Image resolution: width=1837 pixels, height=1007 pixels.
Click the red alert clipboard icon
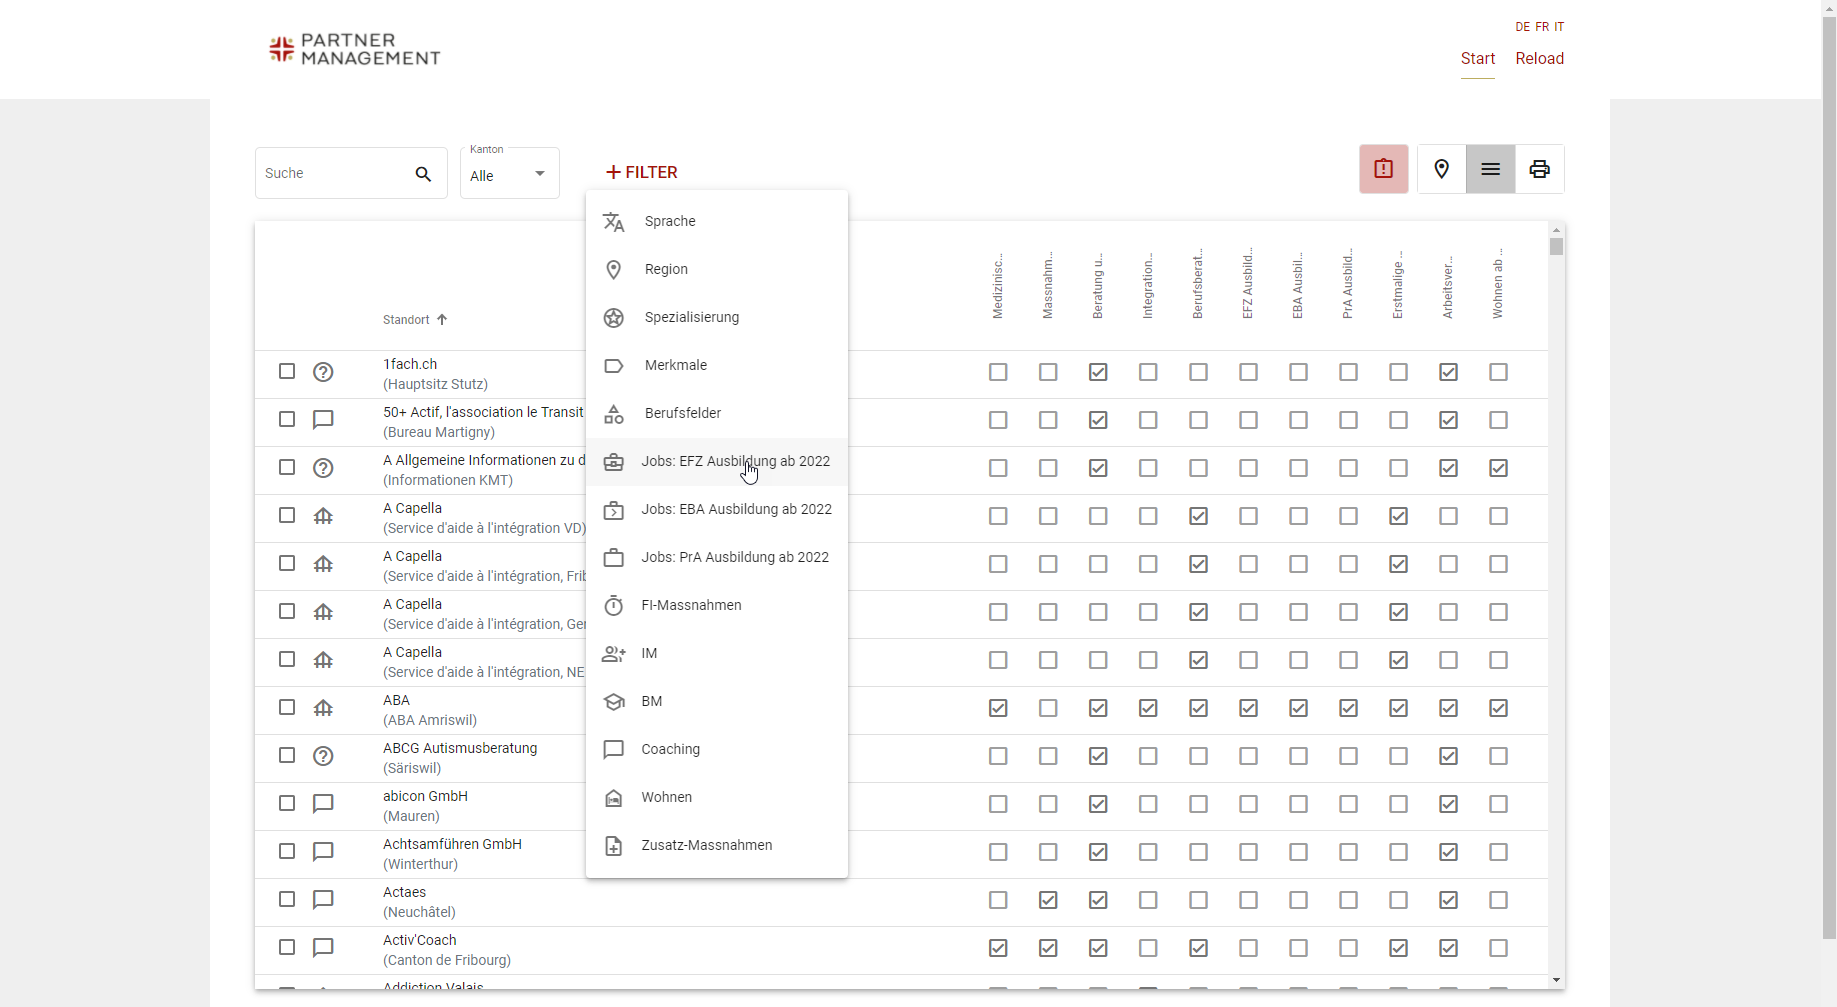(x=1383, y=169)
